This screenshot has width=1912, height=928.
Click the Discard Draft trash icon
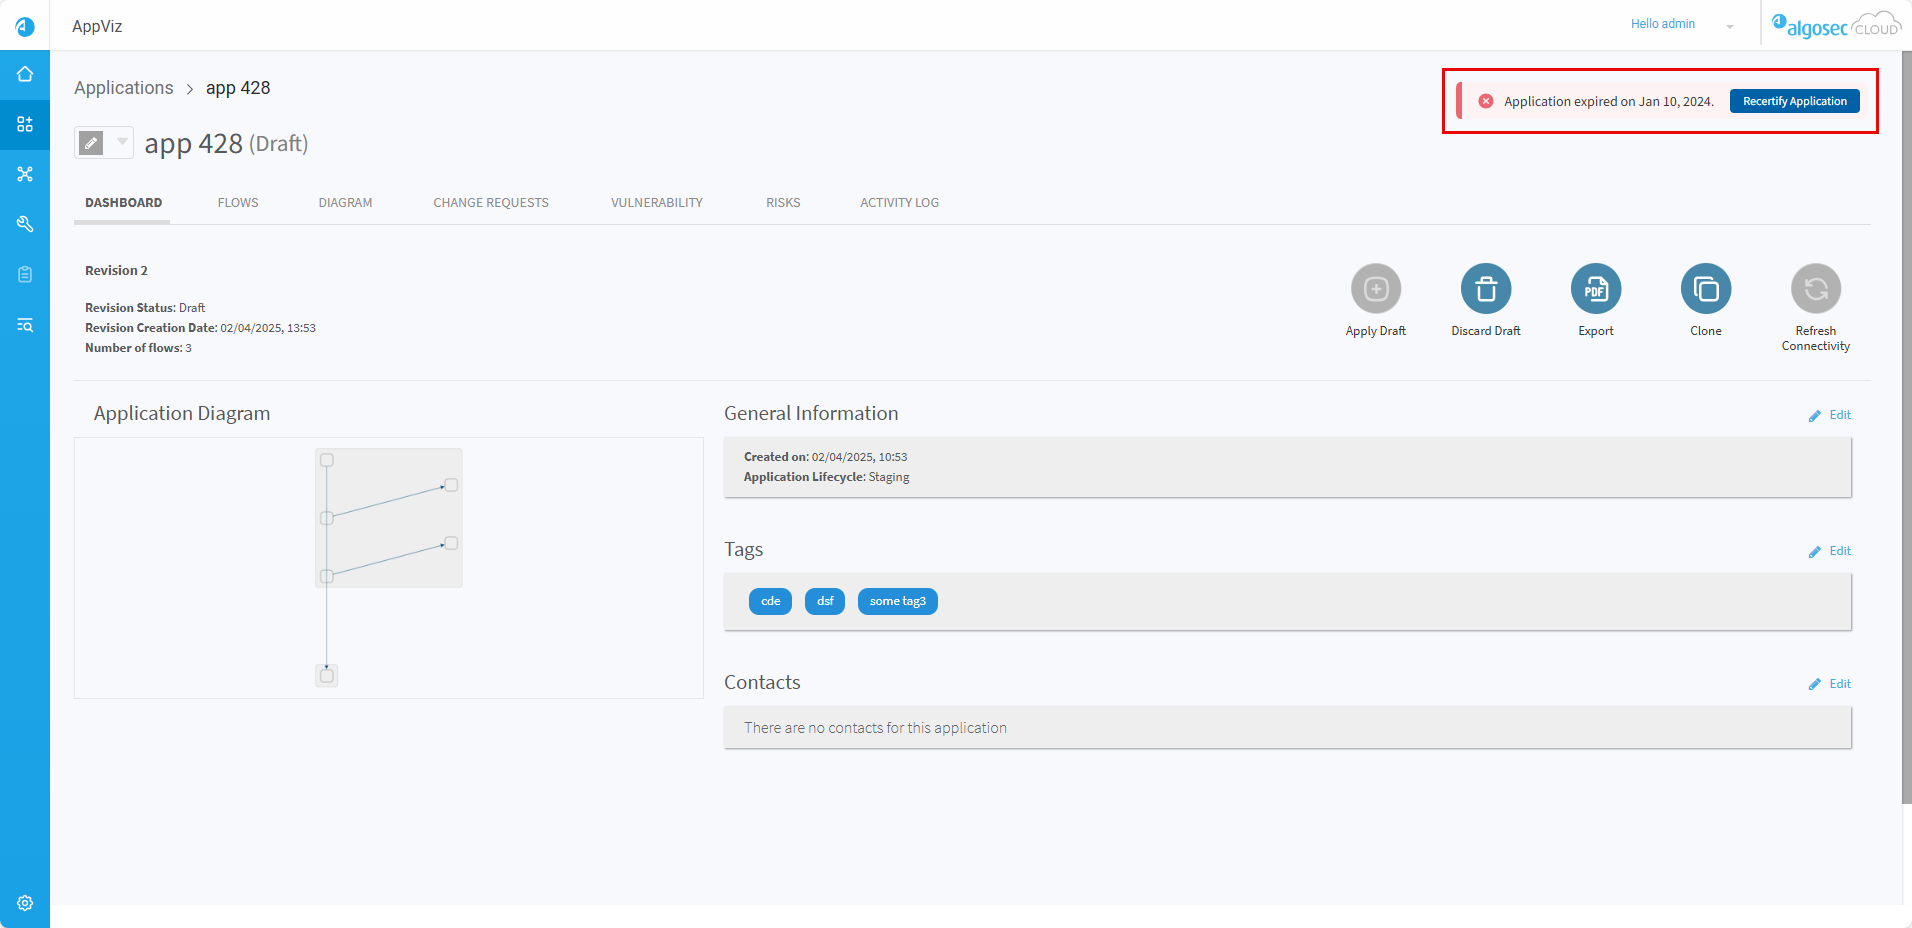[1485, 289]
